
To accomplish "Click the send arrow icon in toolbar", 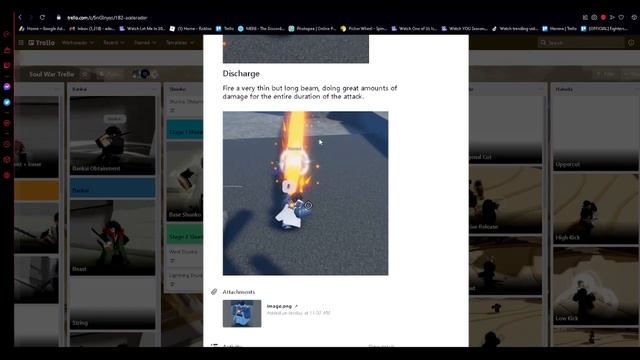I will [x=612, y=18].
